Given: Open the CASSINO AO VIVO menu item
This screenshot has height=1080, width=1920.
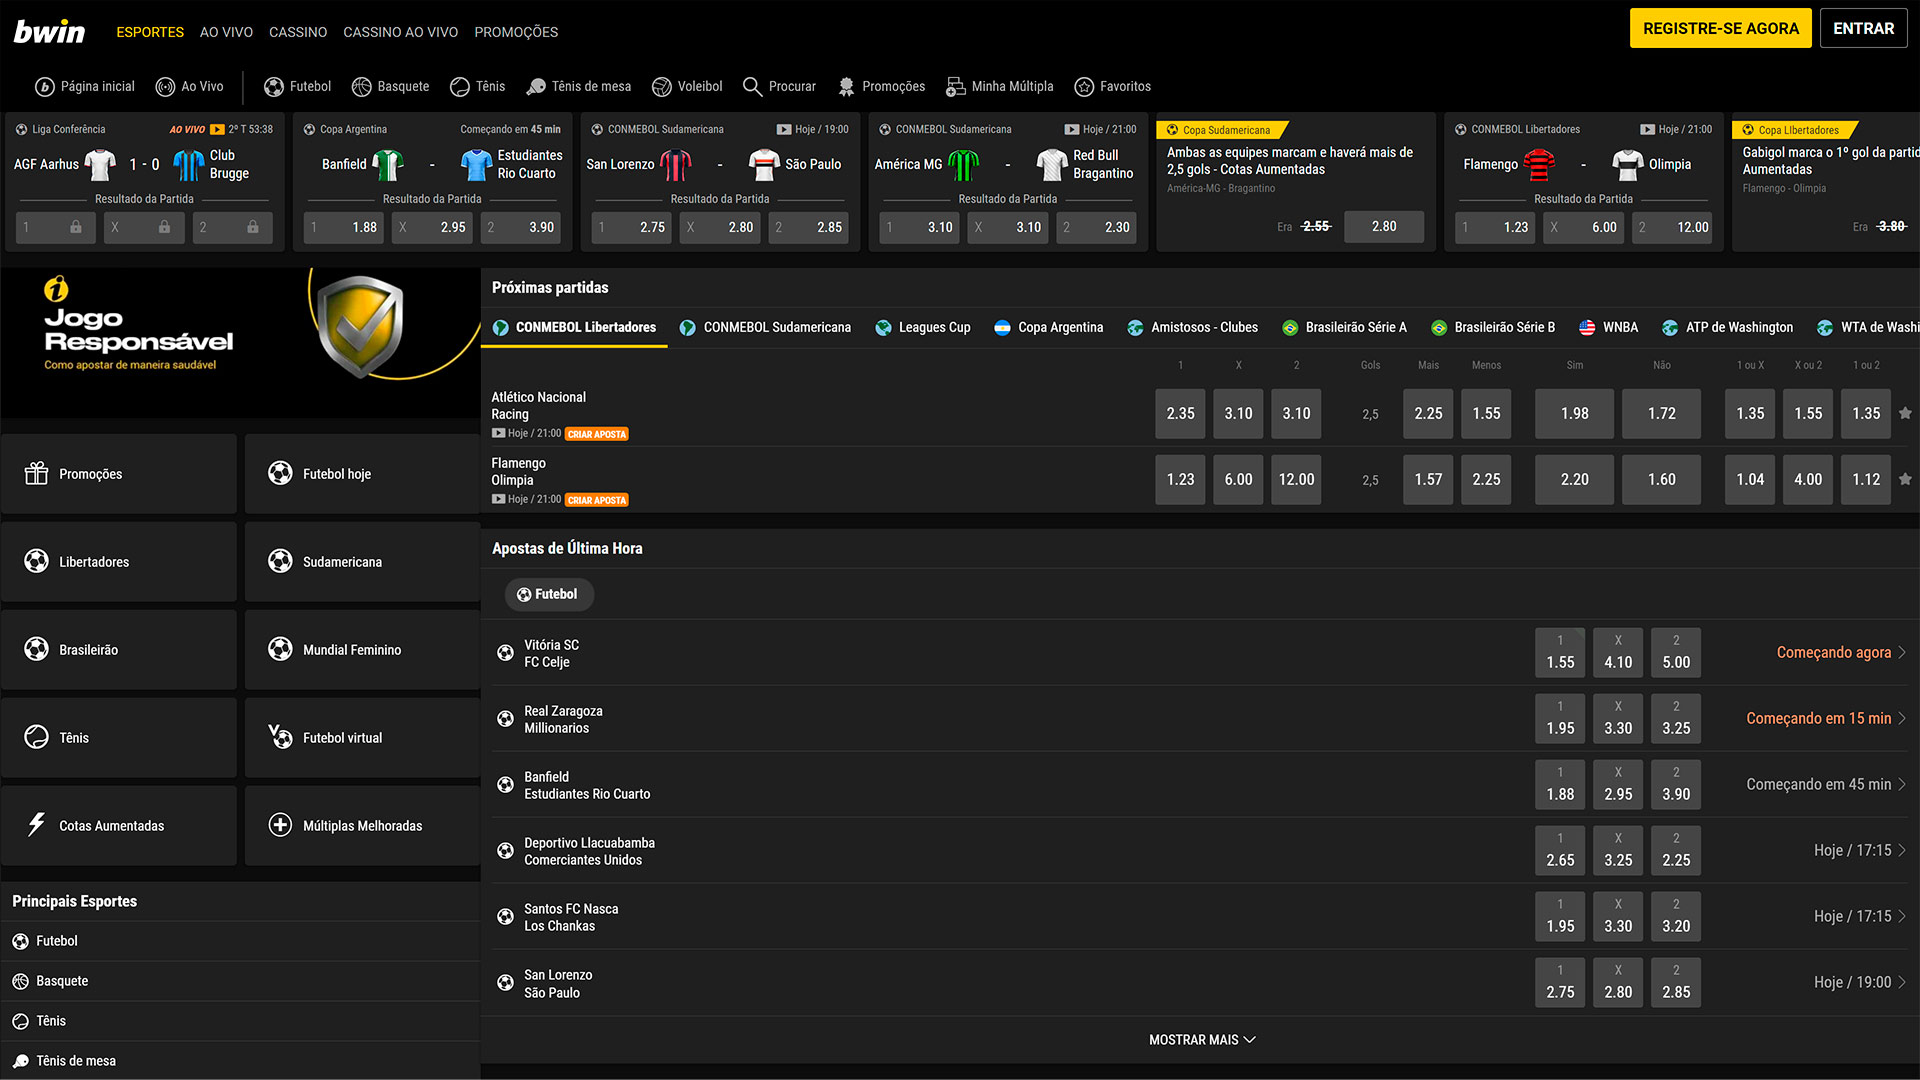Looking at the screenshot, I should pos(400,32).
